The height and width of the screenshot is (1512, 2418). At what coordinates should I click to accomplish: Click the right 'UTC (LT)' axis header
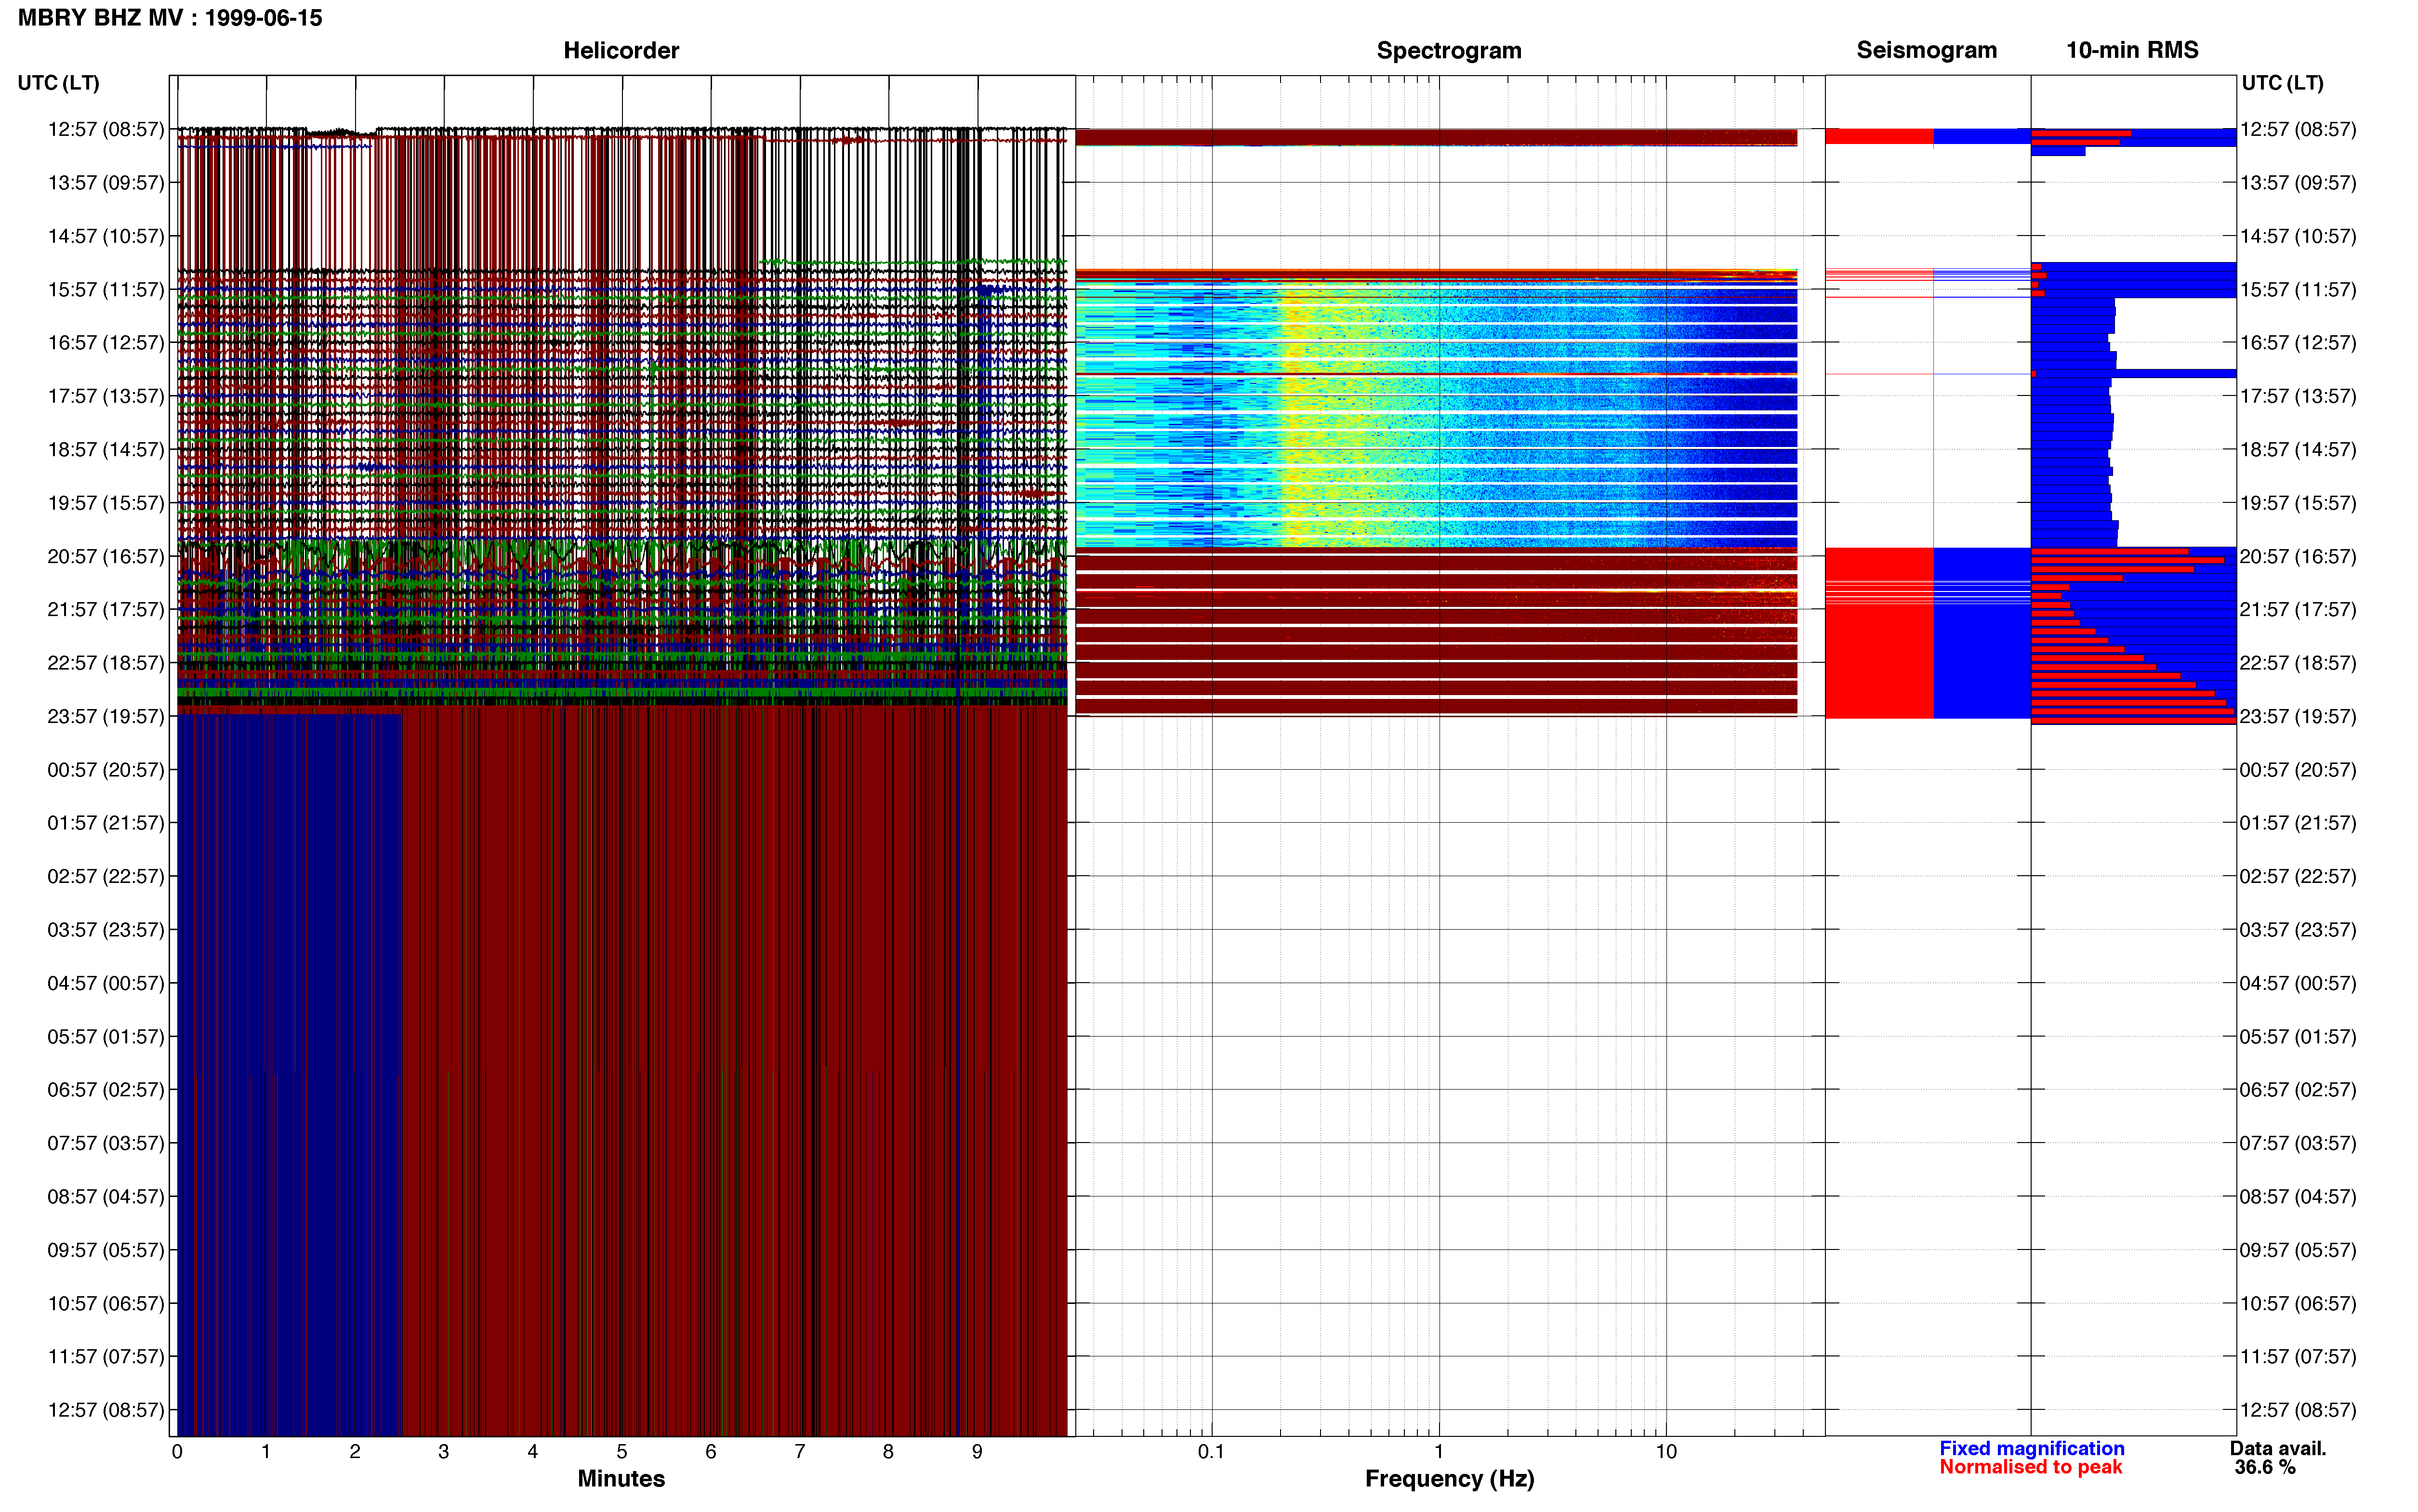point(2282,83)
